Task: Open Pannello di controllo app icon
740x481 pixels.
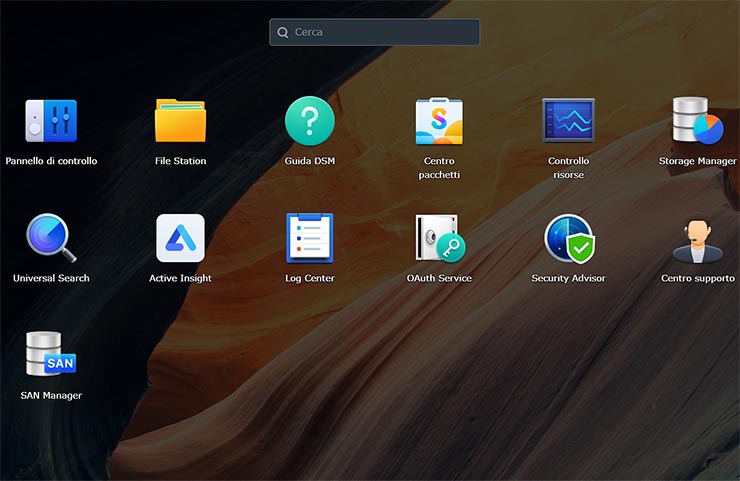Action: click(51, 121)
